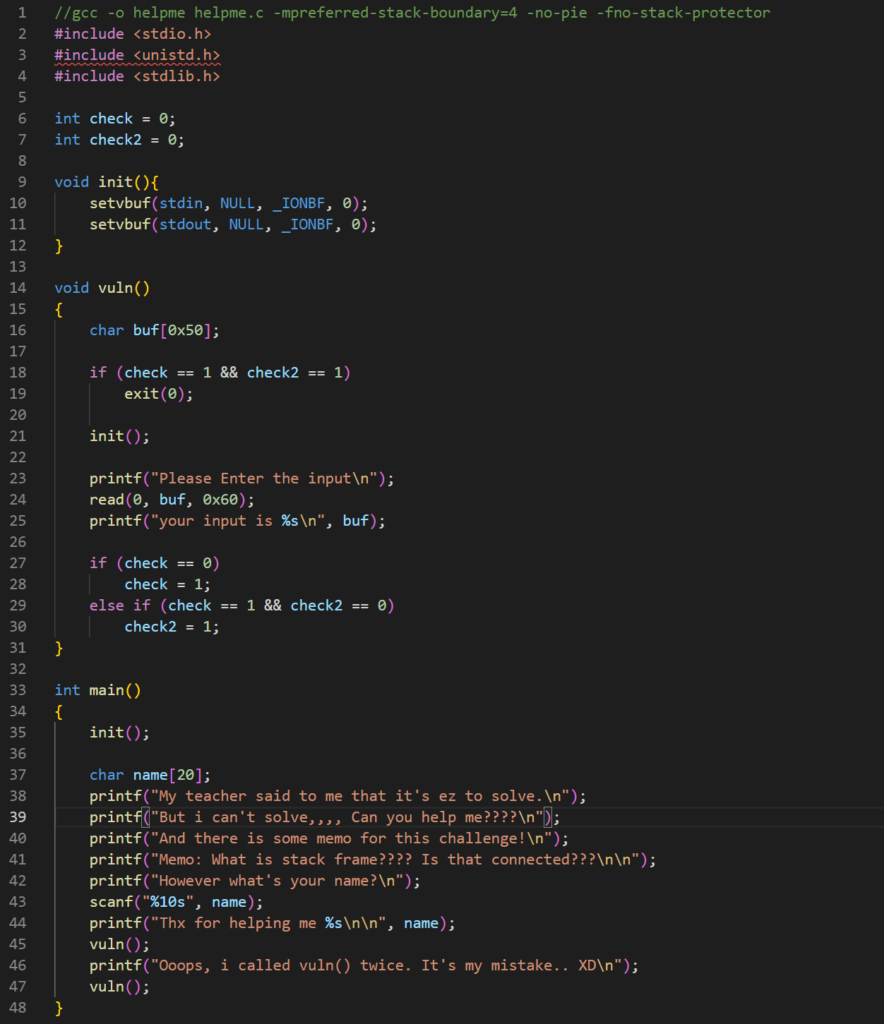This screenshot has width=884, height=1024.
Task: Click the exit(0); statement
Action: point(159,394)
